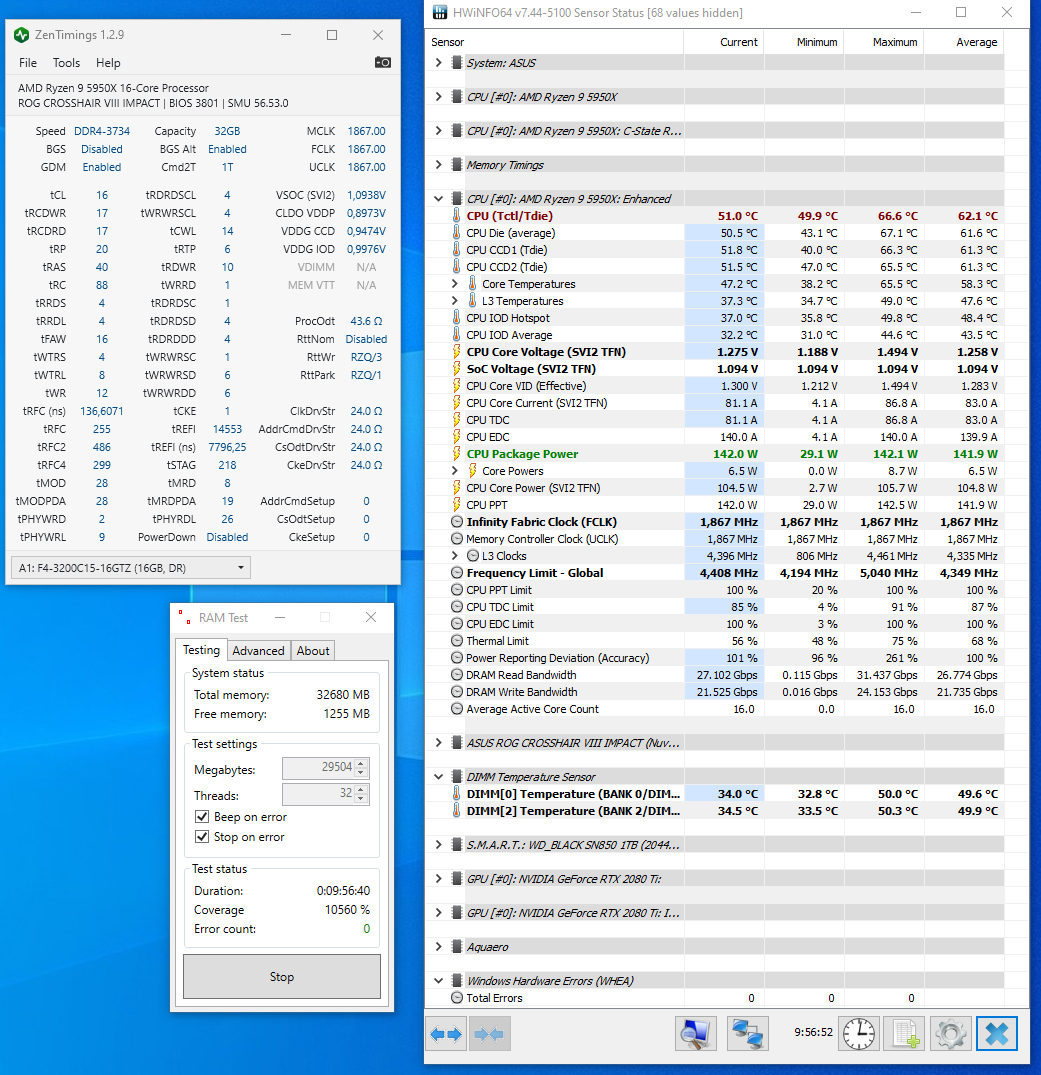1041x1075 pixels.
Task: Select the DRAM Write Bandwidth row
Action: [715, 692]
